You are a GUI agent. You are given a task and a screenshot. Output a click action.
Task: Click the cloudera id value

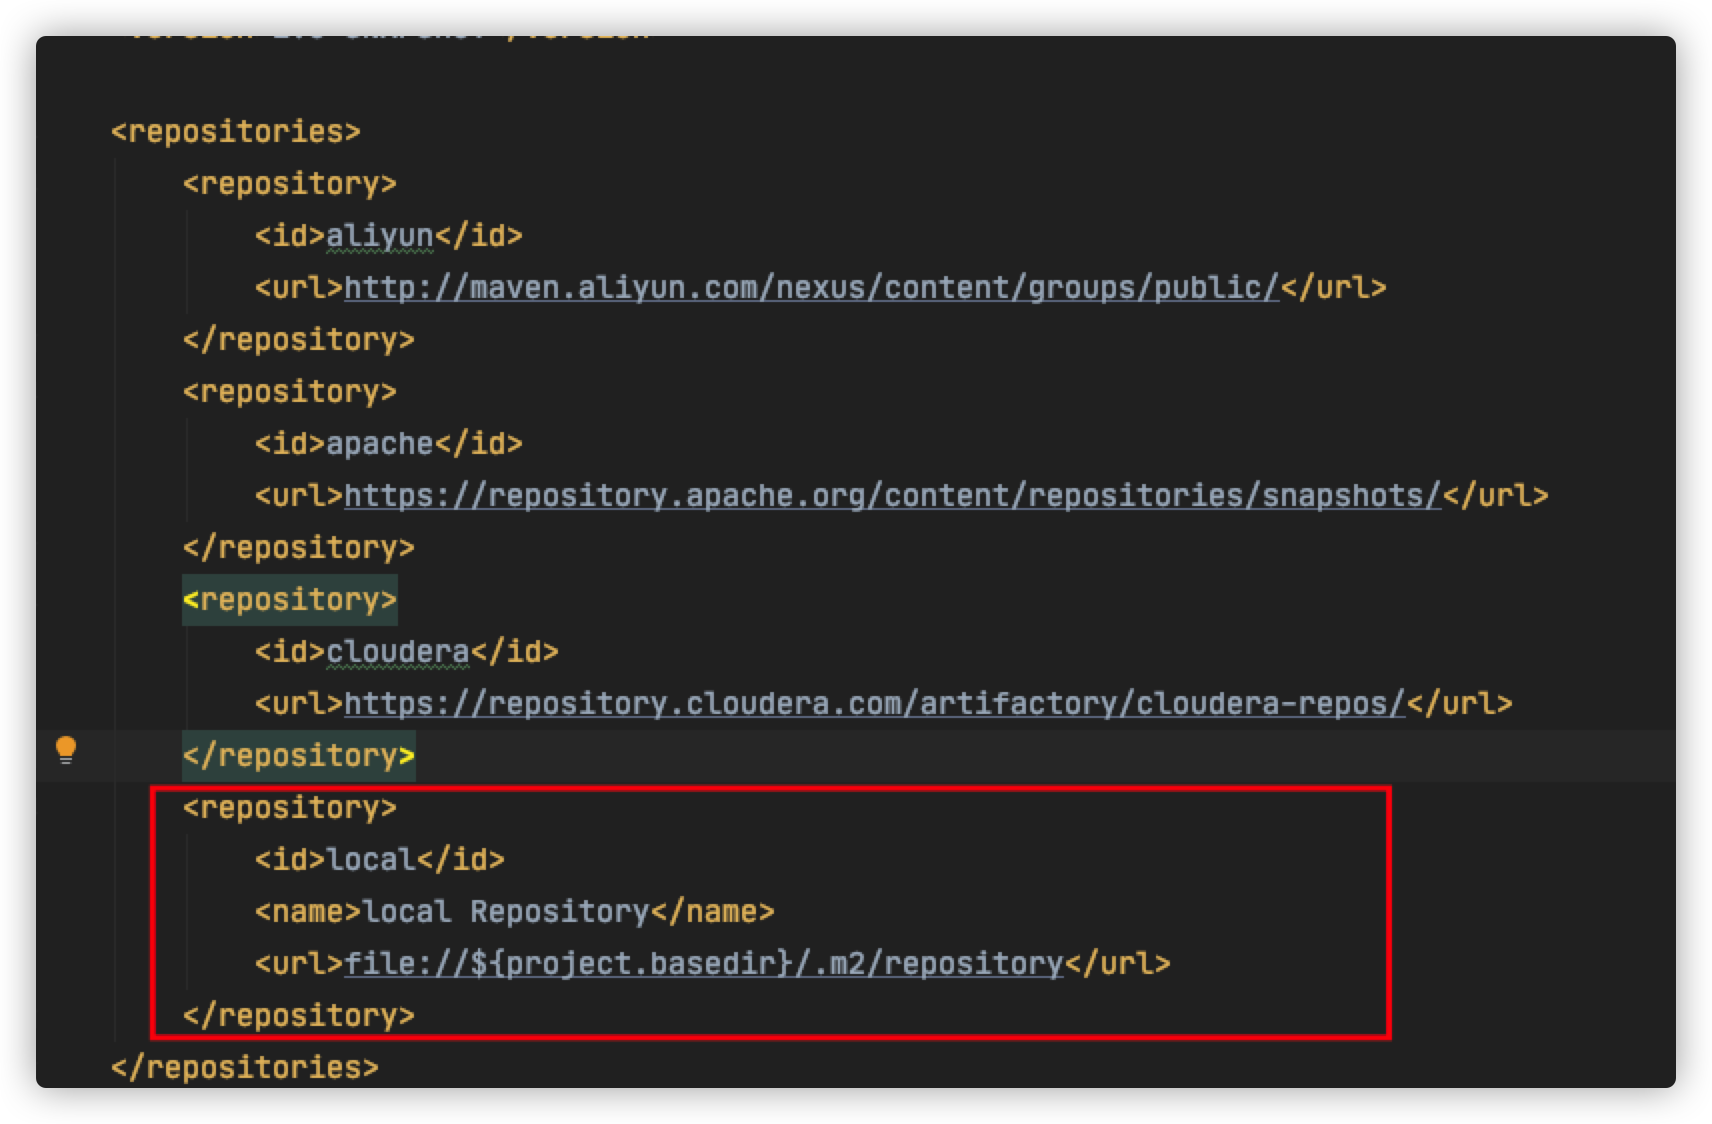398,652
